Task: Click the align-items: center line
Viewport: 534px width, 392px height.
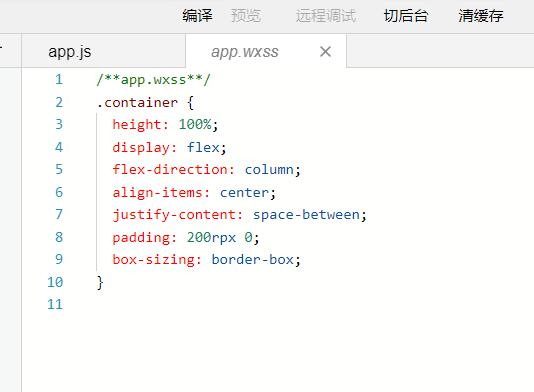Action: tap(194, 192)
